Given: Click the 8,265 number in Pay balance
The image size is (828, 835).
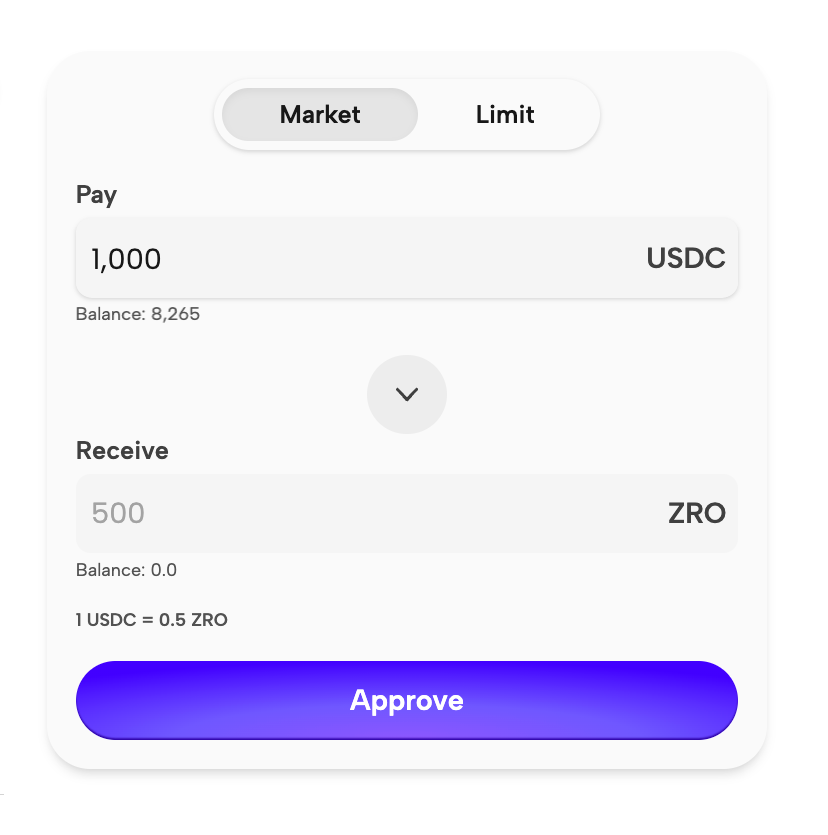Looking at the screenshot, I should point(175,314).
